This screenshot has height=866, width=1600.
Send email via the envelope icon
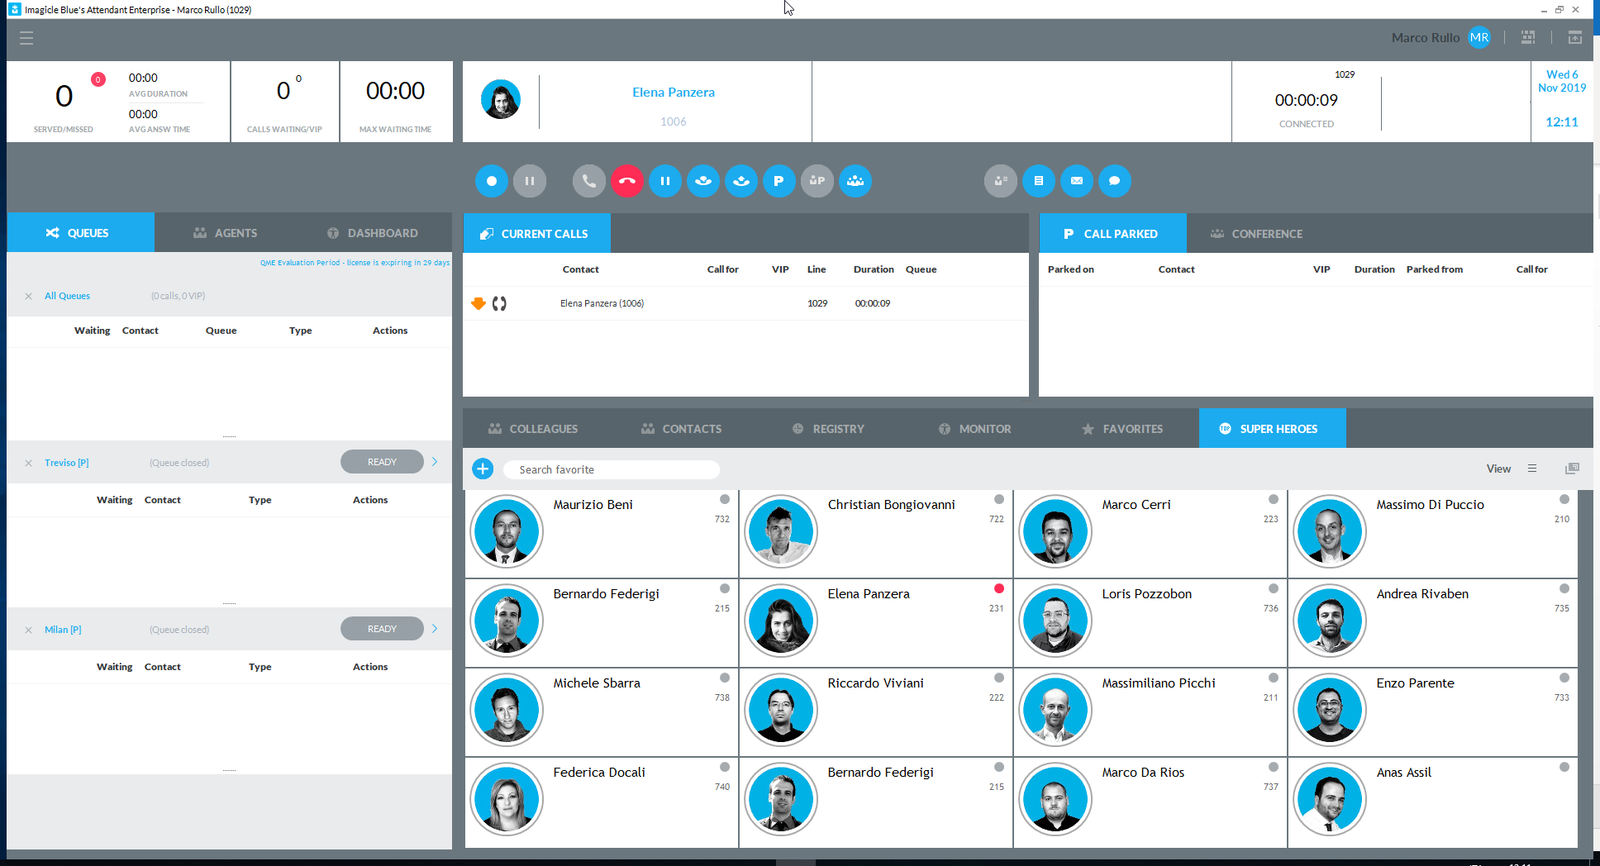click(x=1076, y=181)
